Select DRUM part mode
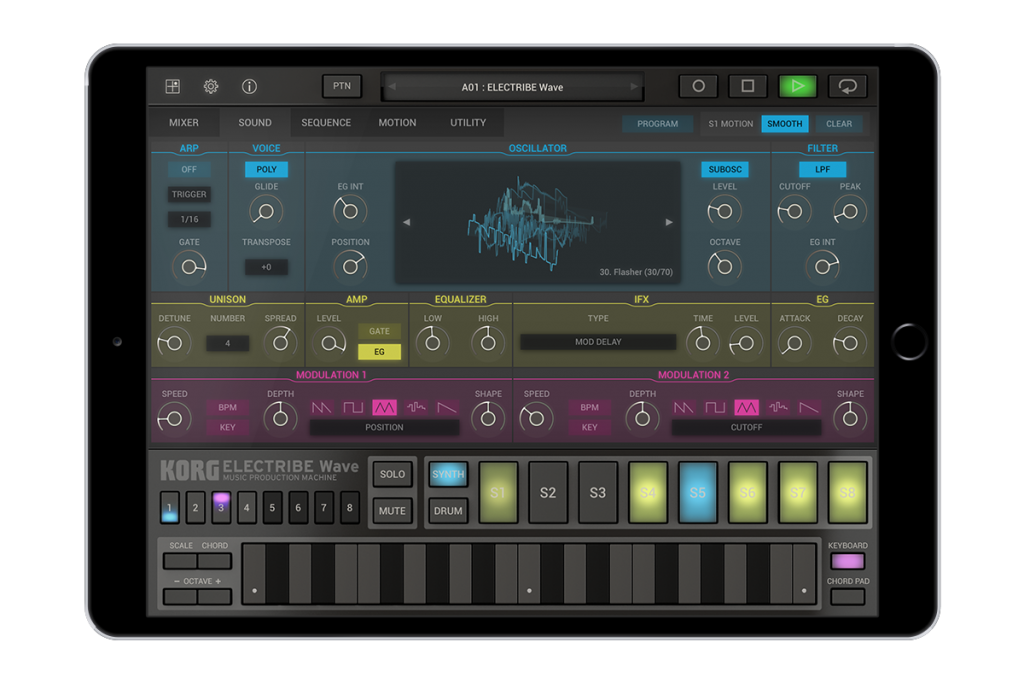This screenshot has width=1024, height=683. tap(448, 511)
